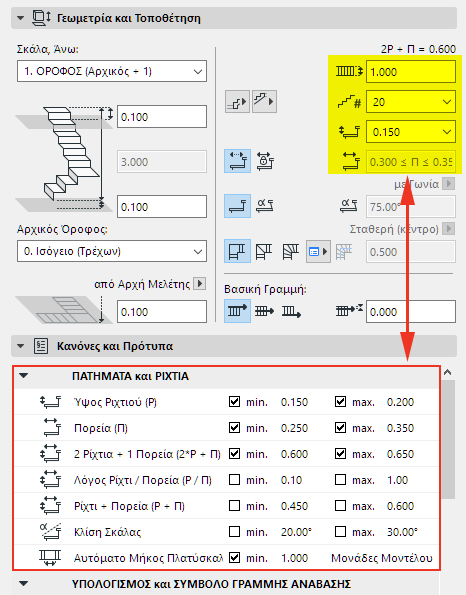Click the going icon in Πορεία (Π) row

pos(52,427)
